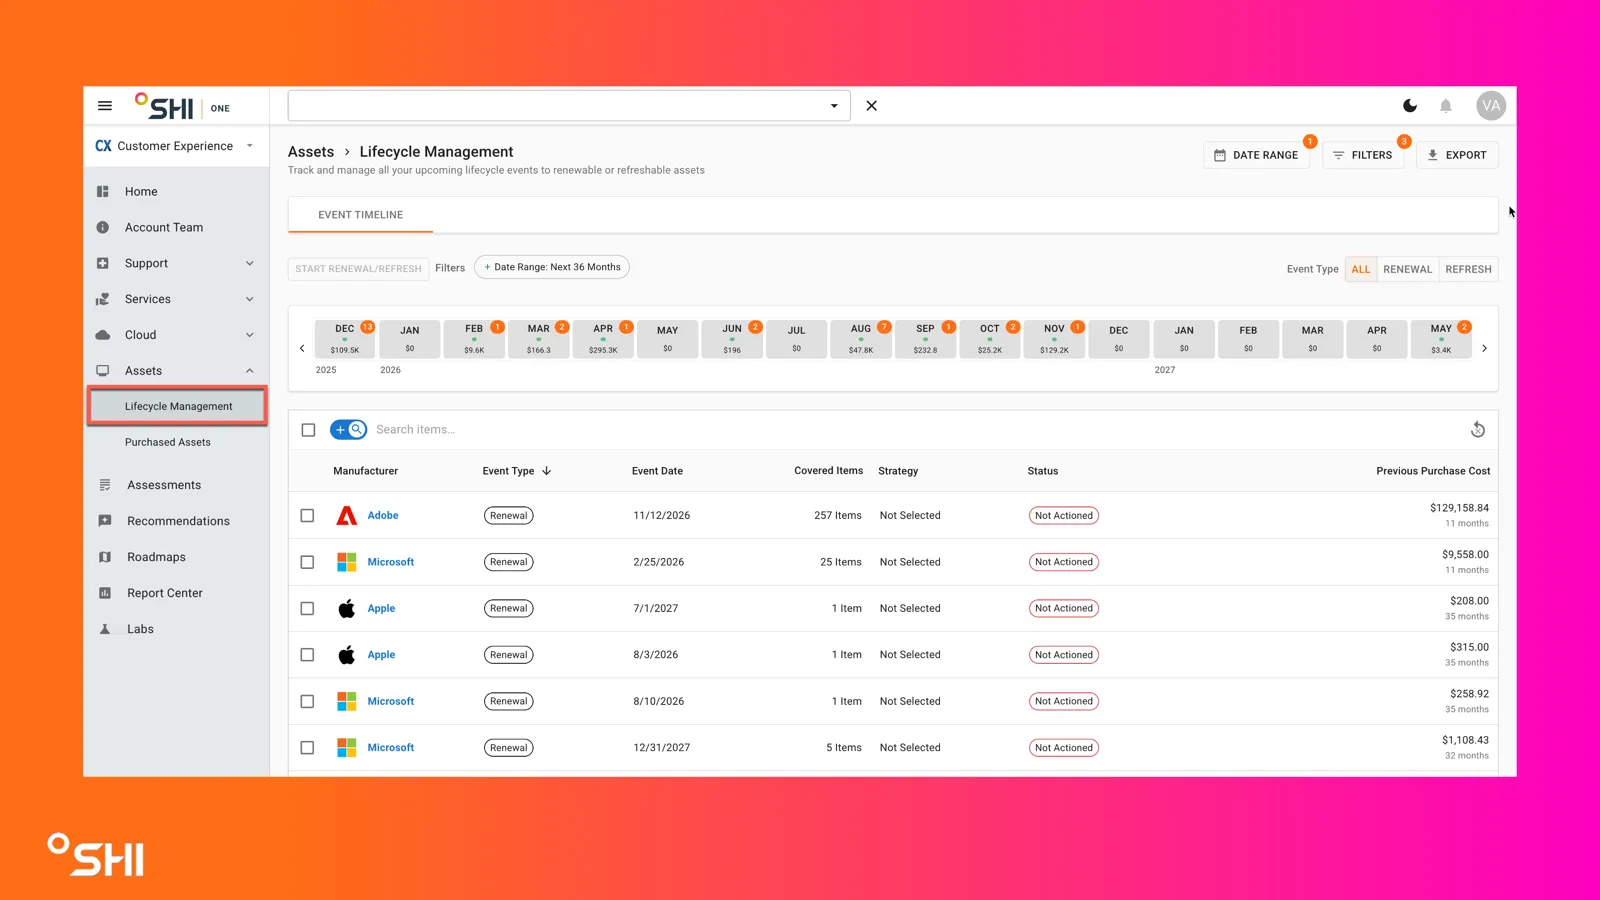
Task: Open Purchased Assets in sidebar
Action: pos(168,442)
